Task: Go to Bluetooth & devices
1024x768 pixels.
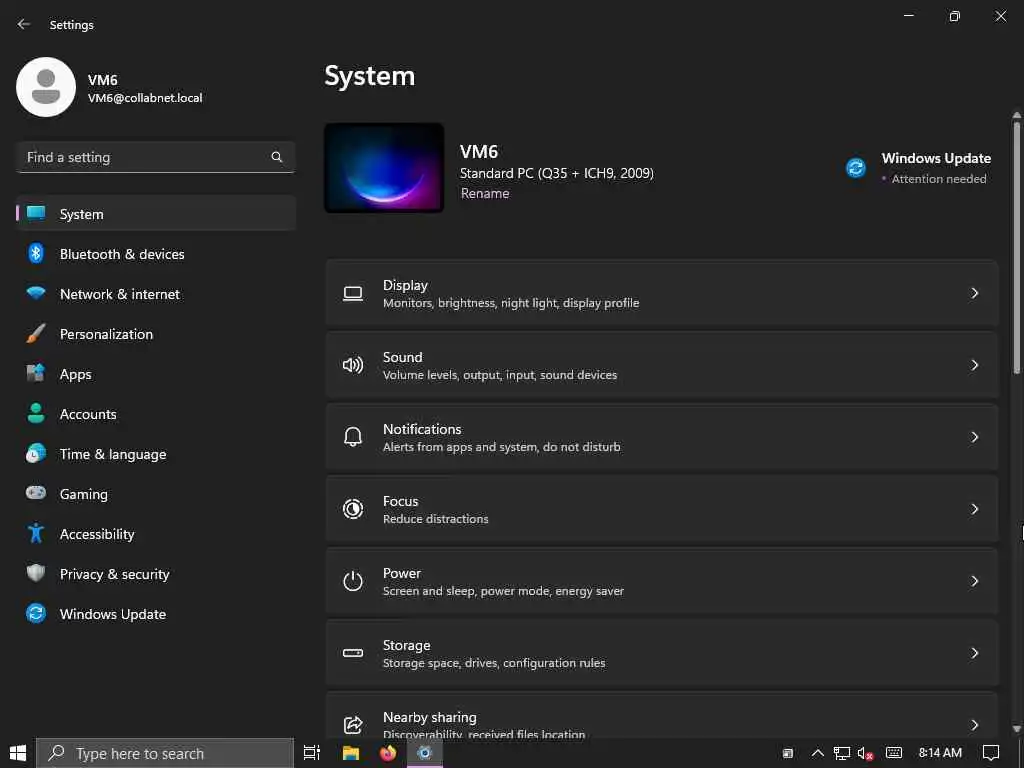Action: [x=156, y=253]
